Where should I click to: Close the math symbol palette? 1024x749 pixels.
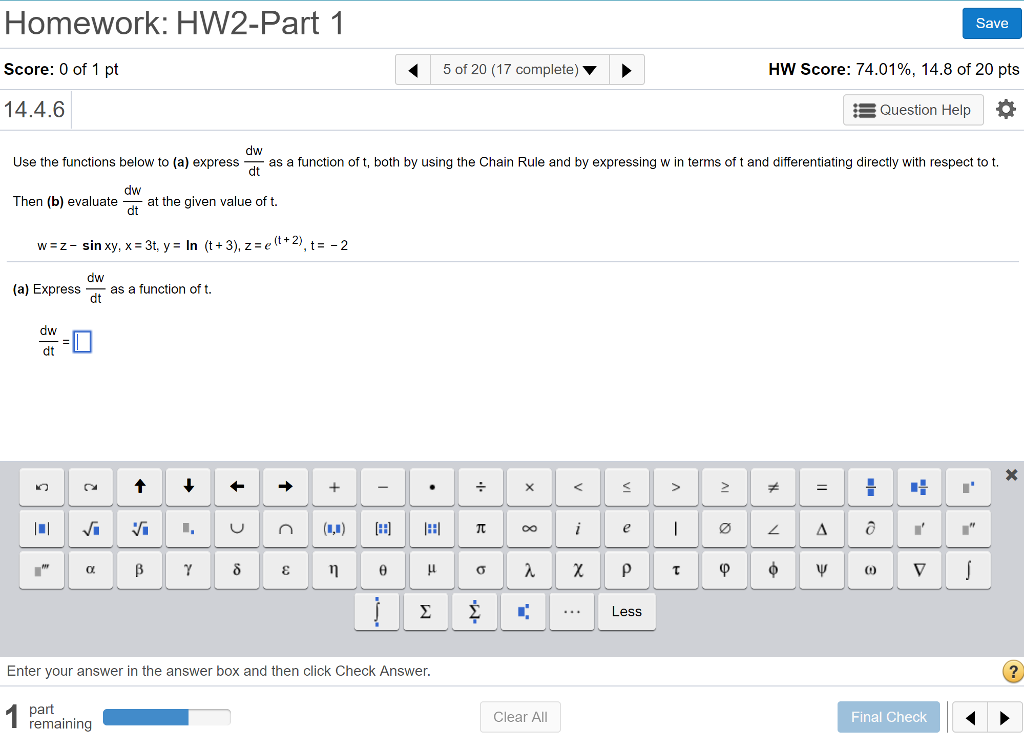point(1011,474)
